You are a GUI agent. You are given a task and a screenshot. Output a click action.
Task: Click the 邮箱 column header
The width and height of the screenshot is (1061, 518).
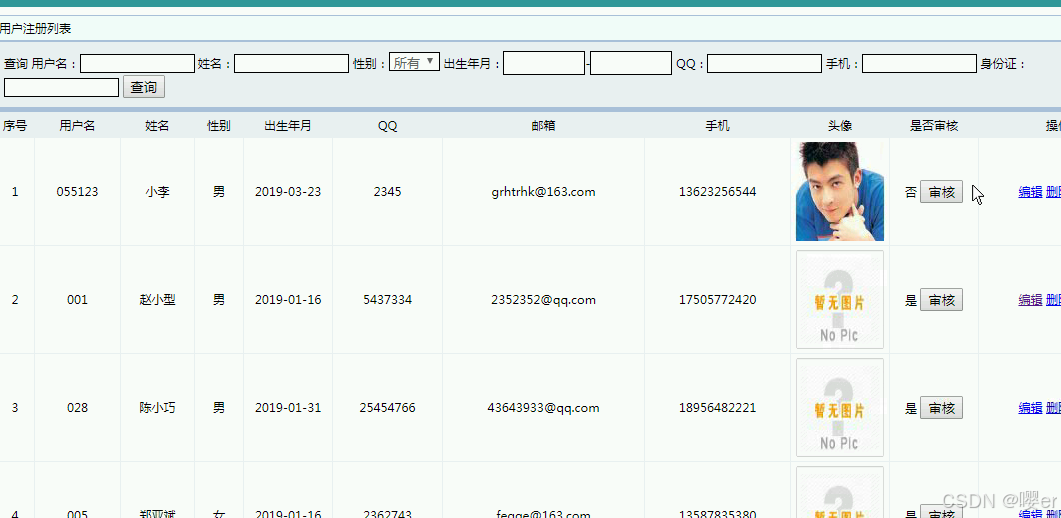(x=543, y=126)
